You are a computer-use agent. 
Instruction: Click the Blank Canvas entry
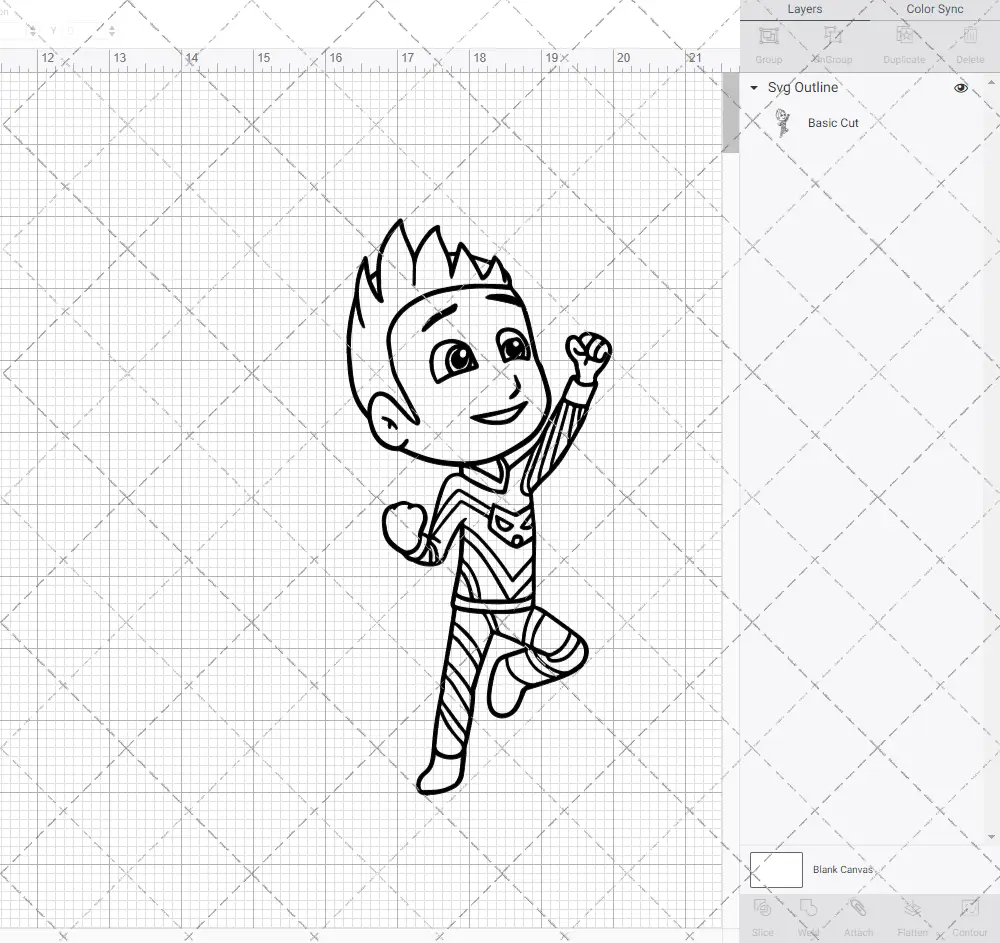point(843,869)
